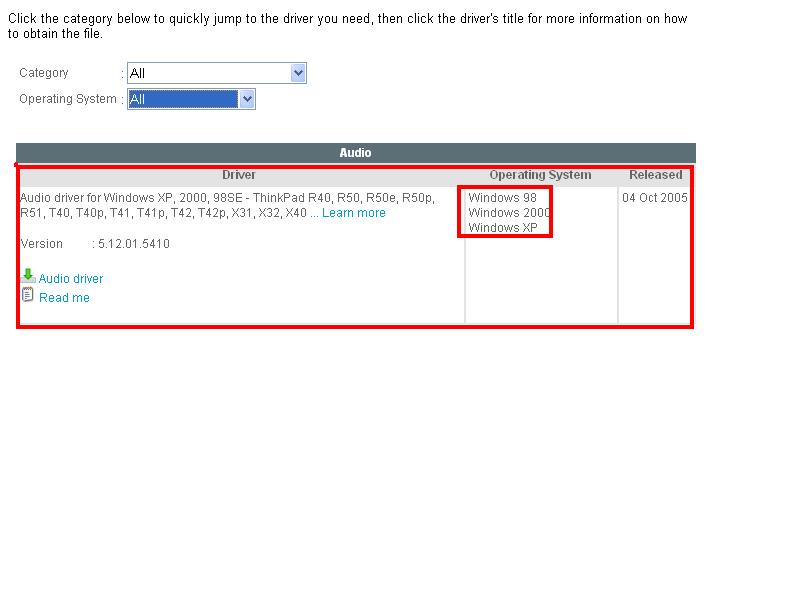Click the highlighted All value in Operating System box
The width and height of the screenshot is (800, 600).
[183, 99]
